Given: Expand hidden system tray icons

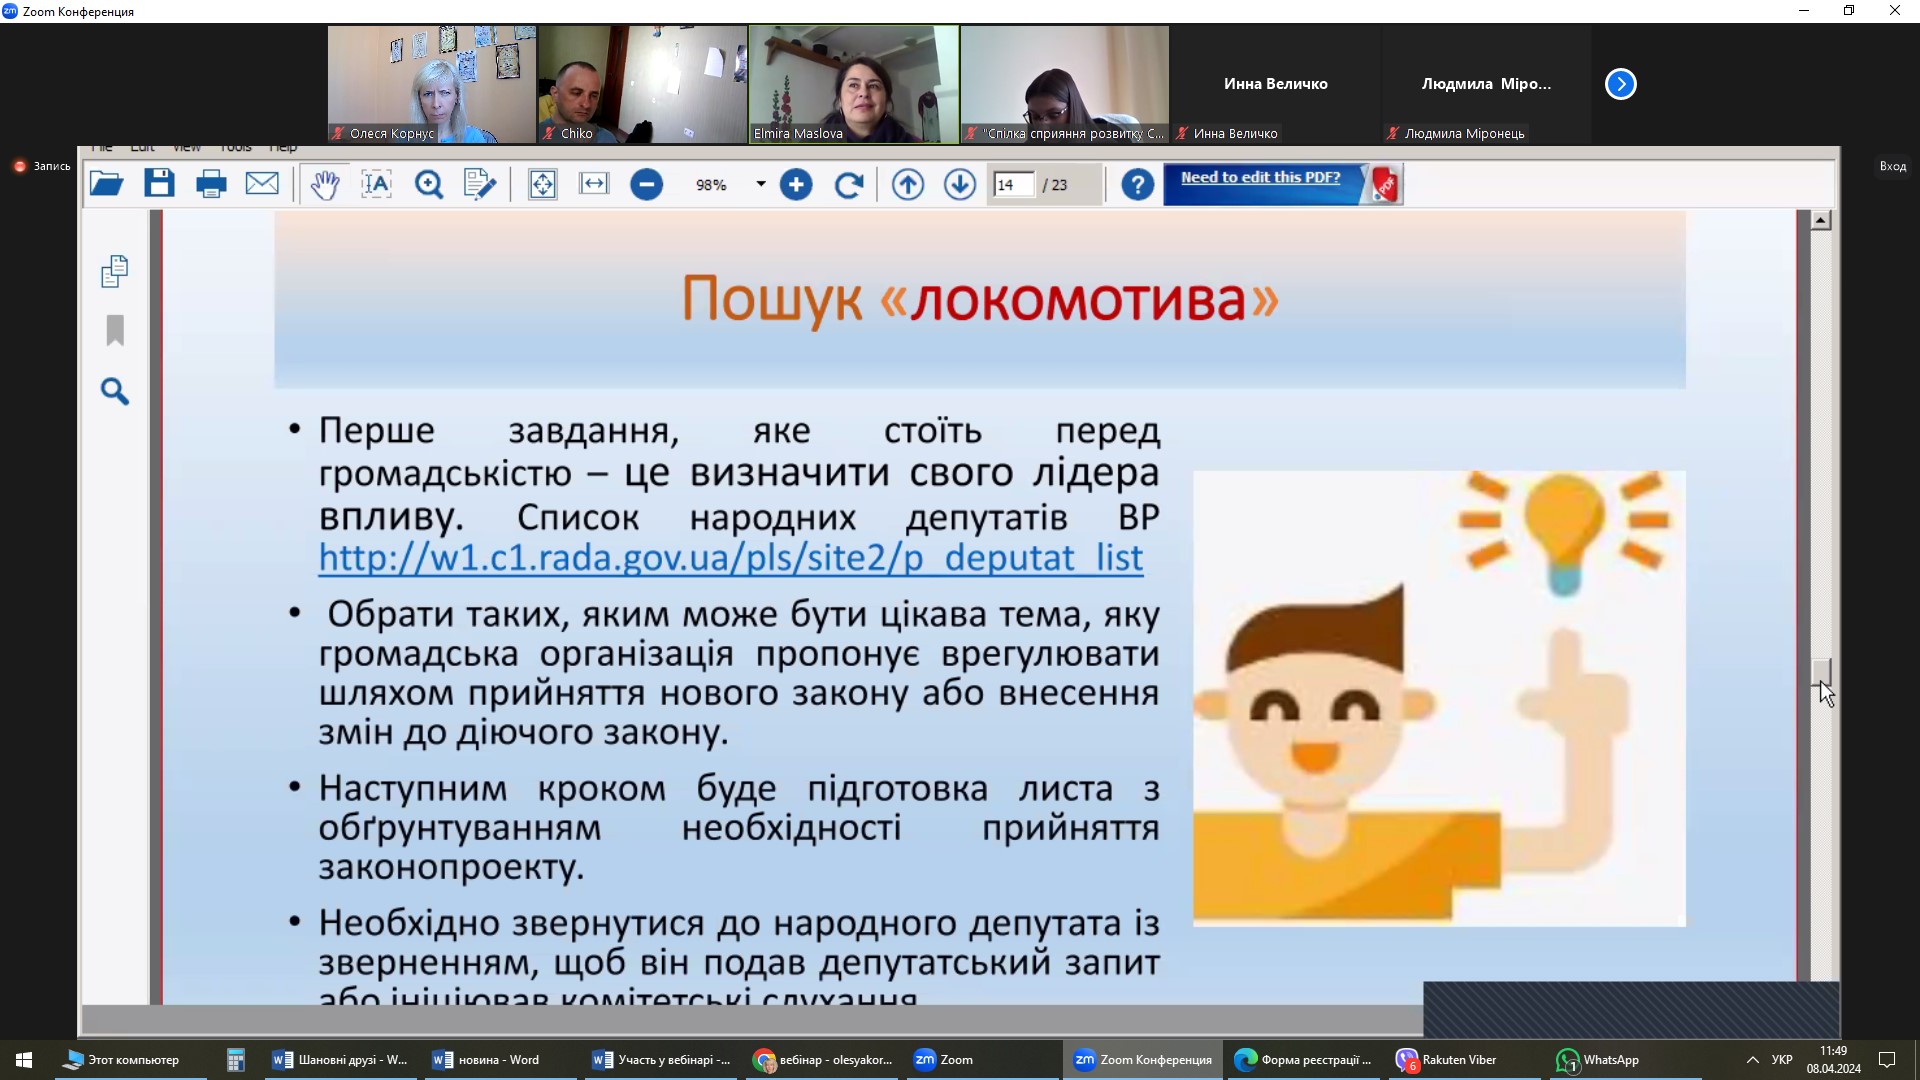Looking at the screenshot, I should point(1752,1060).
